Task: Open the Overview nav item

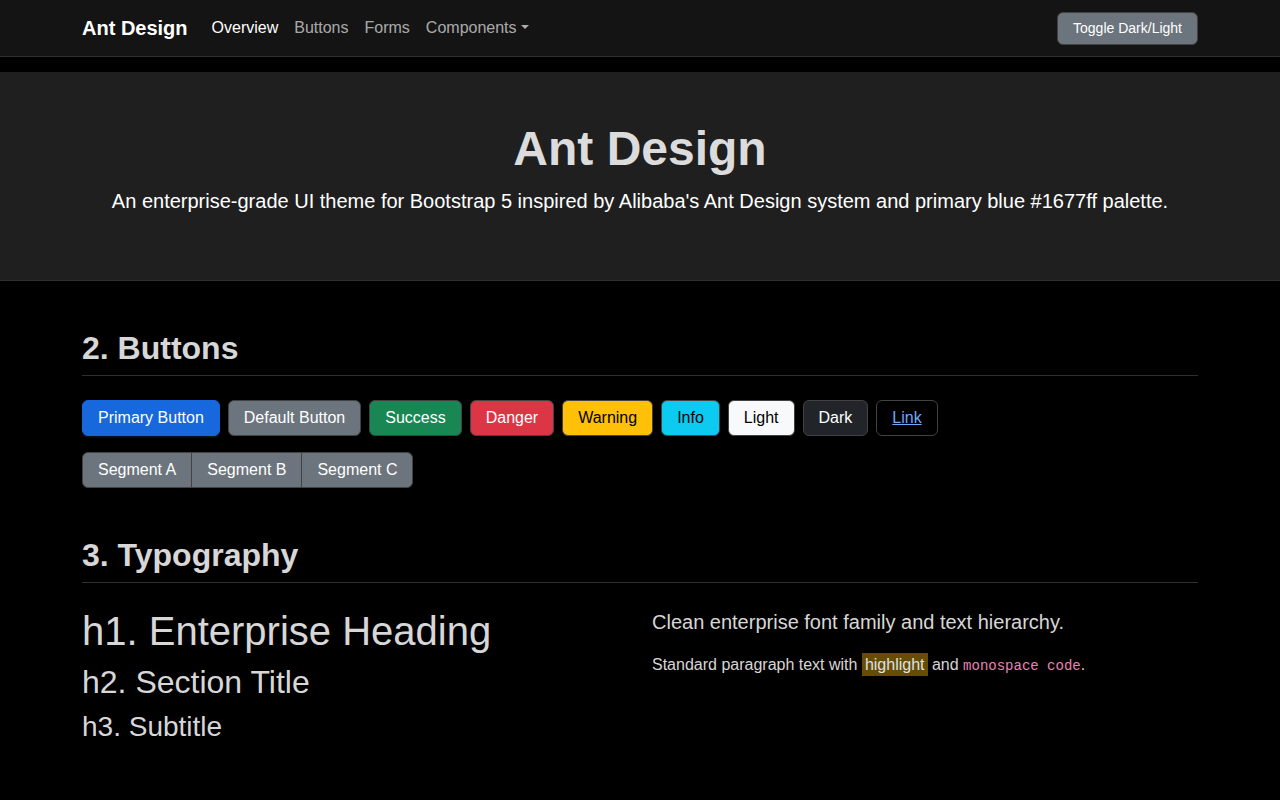Action: [245, 28]
